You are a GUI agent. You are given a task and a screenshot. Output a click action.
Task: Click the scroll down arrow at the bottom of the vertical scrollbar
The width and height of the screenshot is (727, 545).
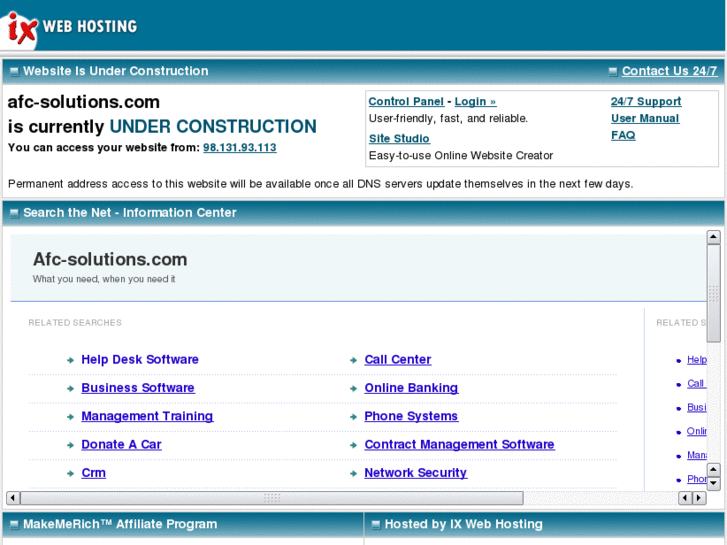(713, 484)
